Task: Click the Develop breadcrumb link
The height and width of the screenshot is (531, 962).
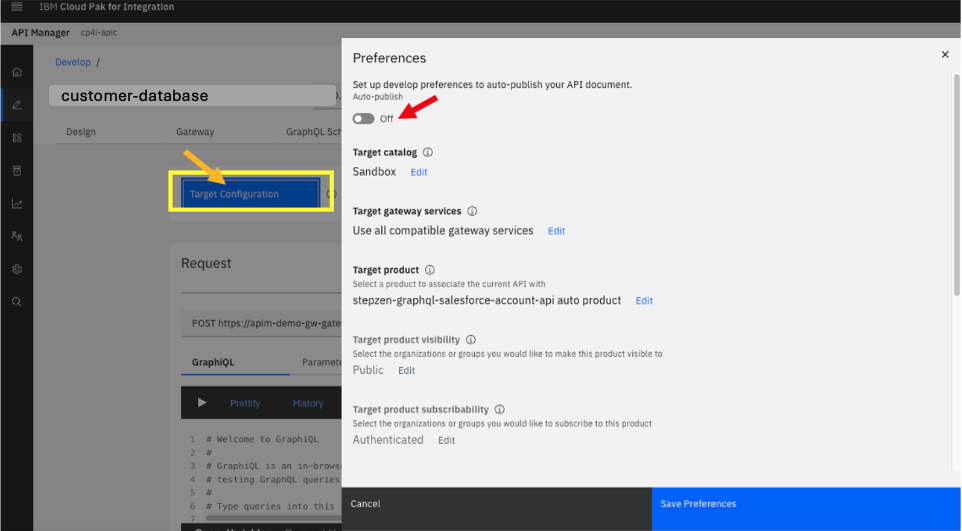Action: (73, 62)
